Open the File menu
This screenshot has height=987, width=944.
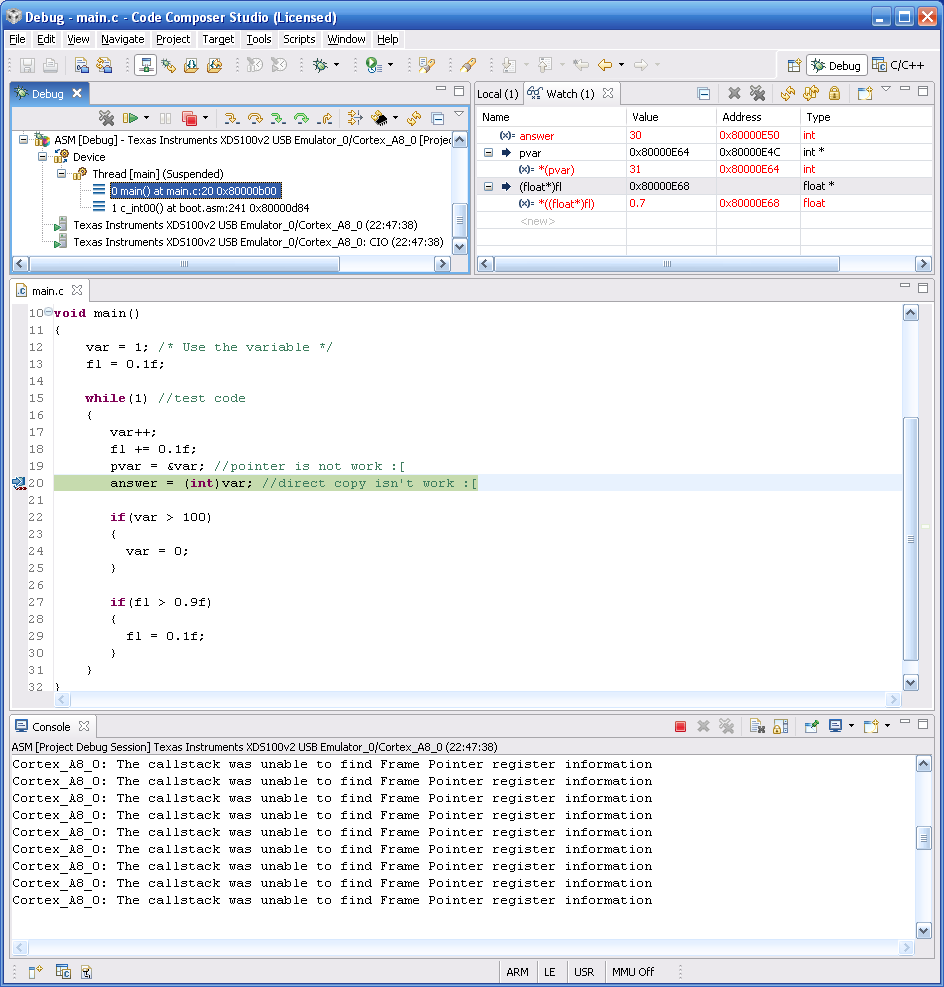(17, 39)
